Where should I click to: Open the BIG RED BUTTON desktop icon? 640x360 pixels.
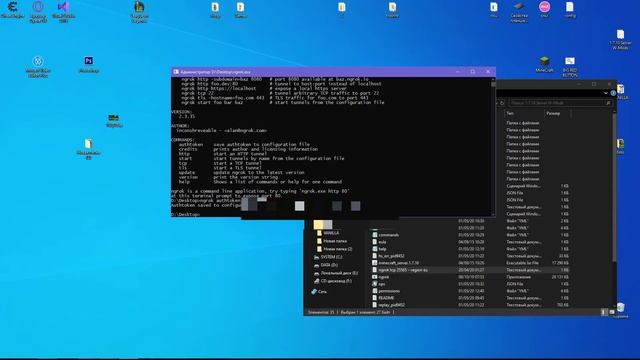(x=570, y=67)
